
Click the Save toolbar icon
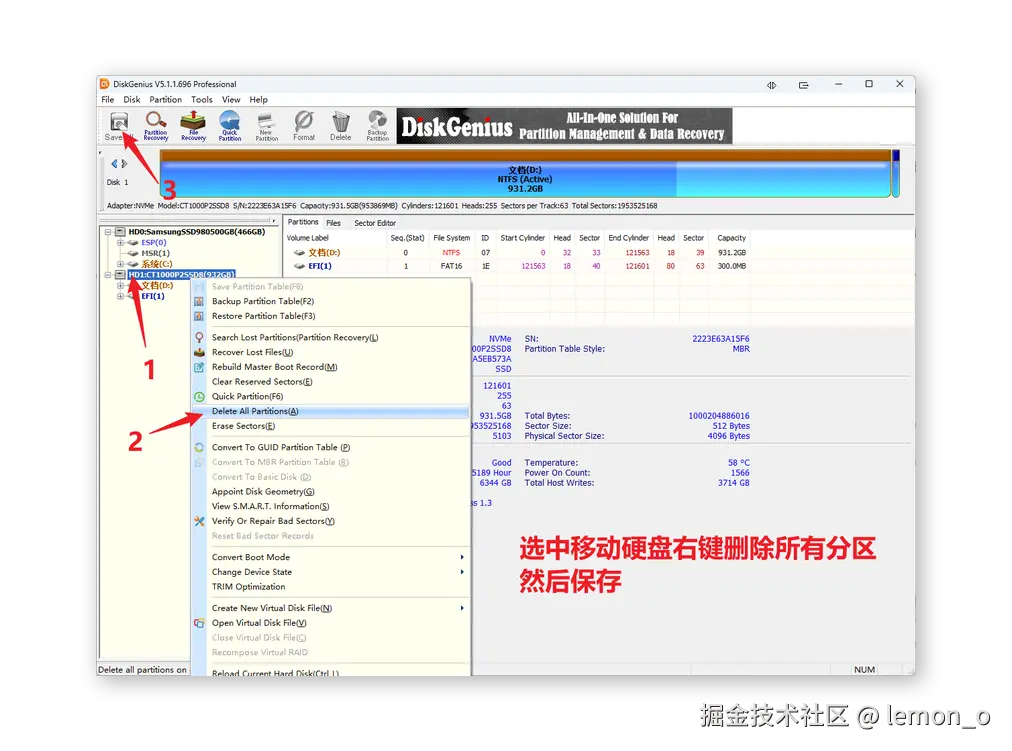pyautogui.click(x=118, y=126)
